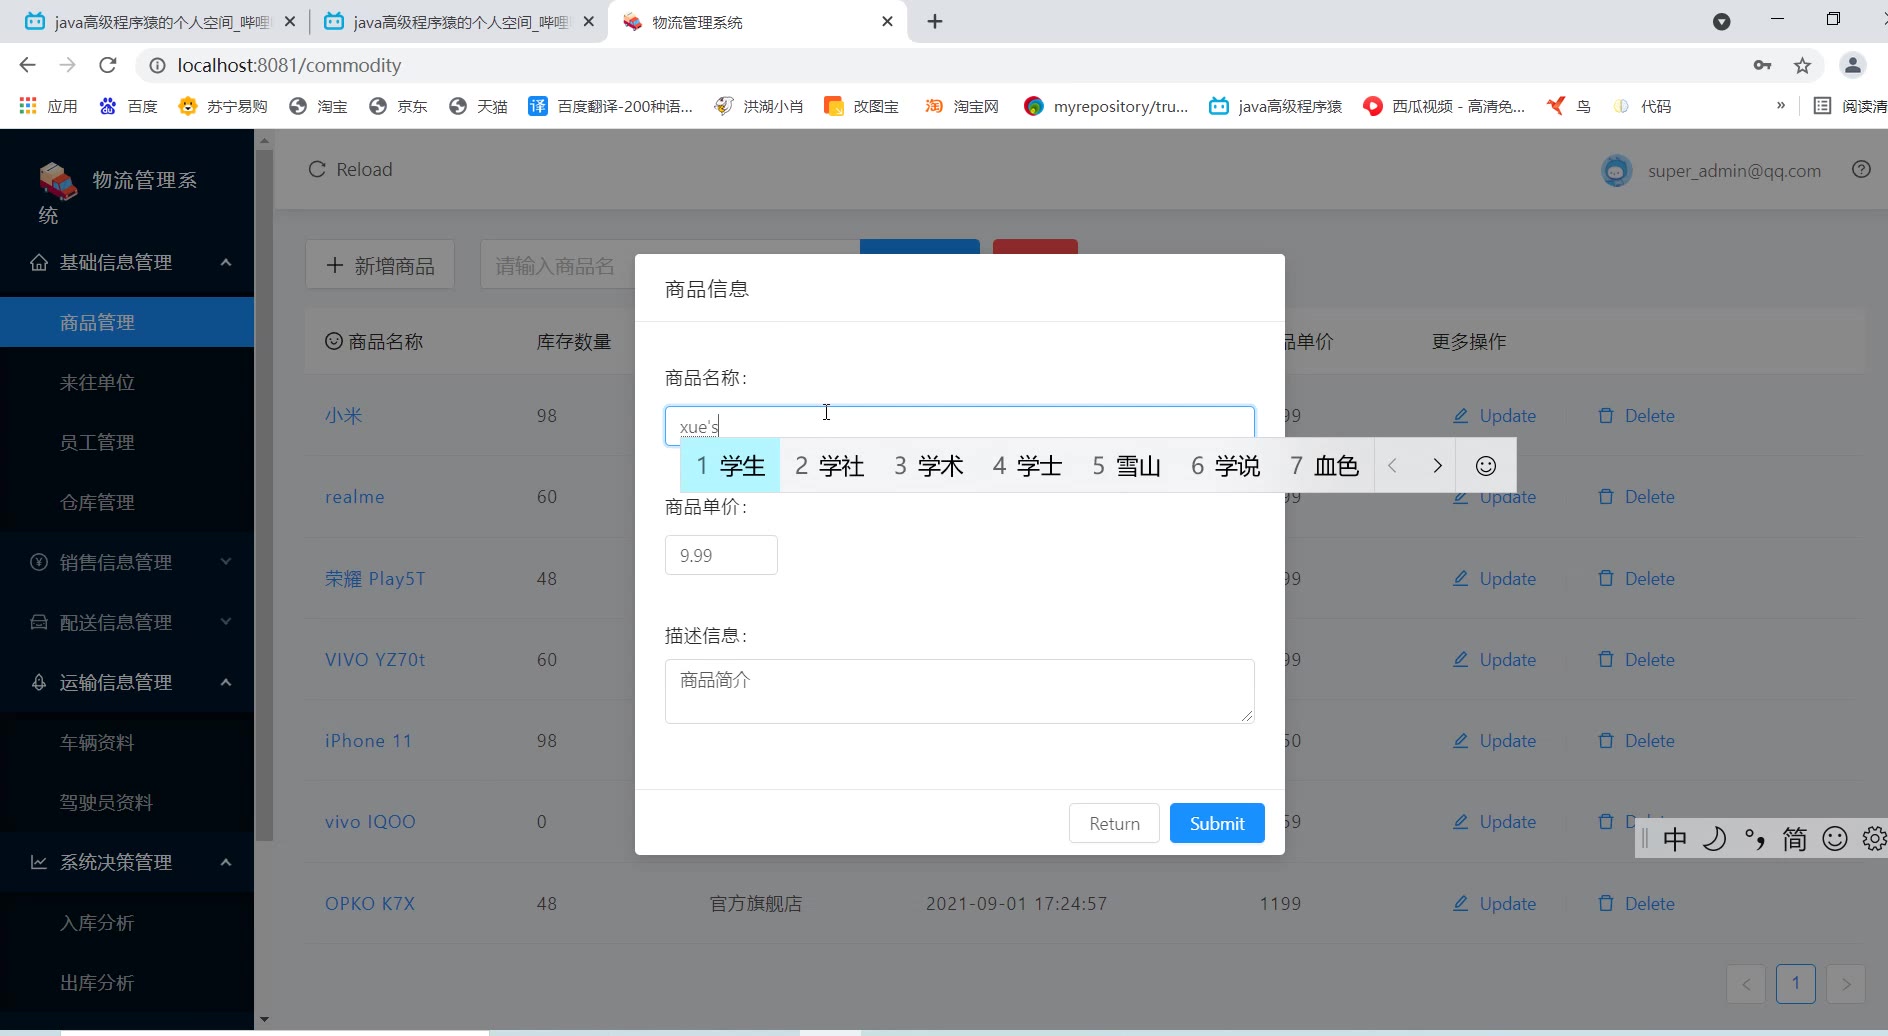
Task: Select IME candidate 5 雪山
Action: [1126, 465]
